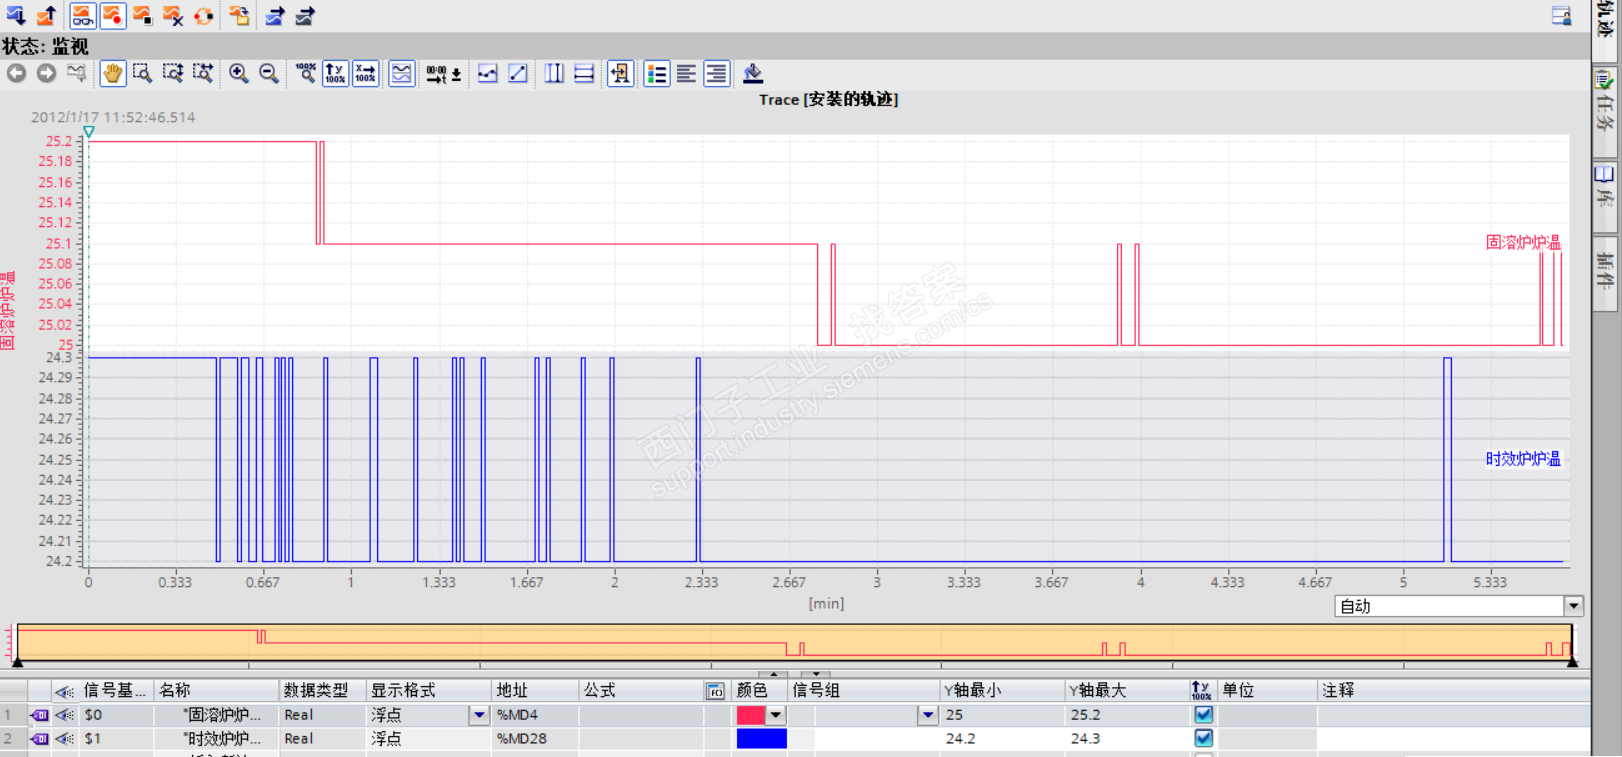Select the zoom selection tool

click(143, 73)
